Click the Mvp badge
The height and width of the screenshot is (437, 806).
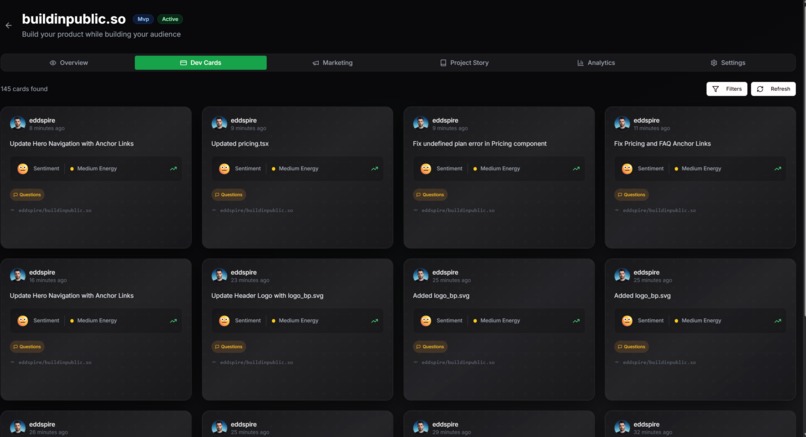coord(143,19)
